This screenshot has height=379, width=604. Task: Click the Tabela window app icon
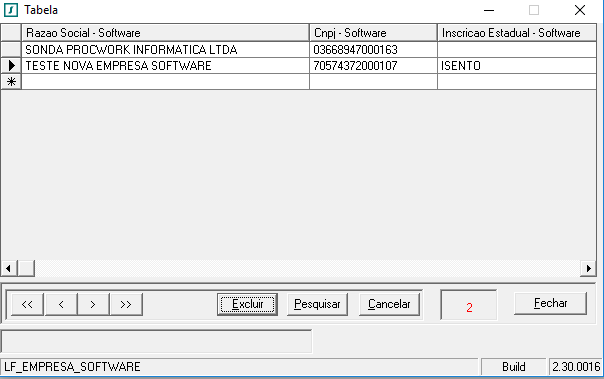[11, 10]
